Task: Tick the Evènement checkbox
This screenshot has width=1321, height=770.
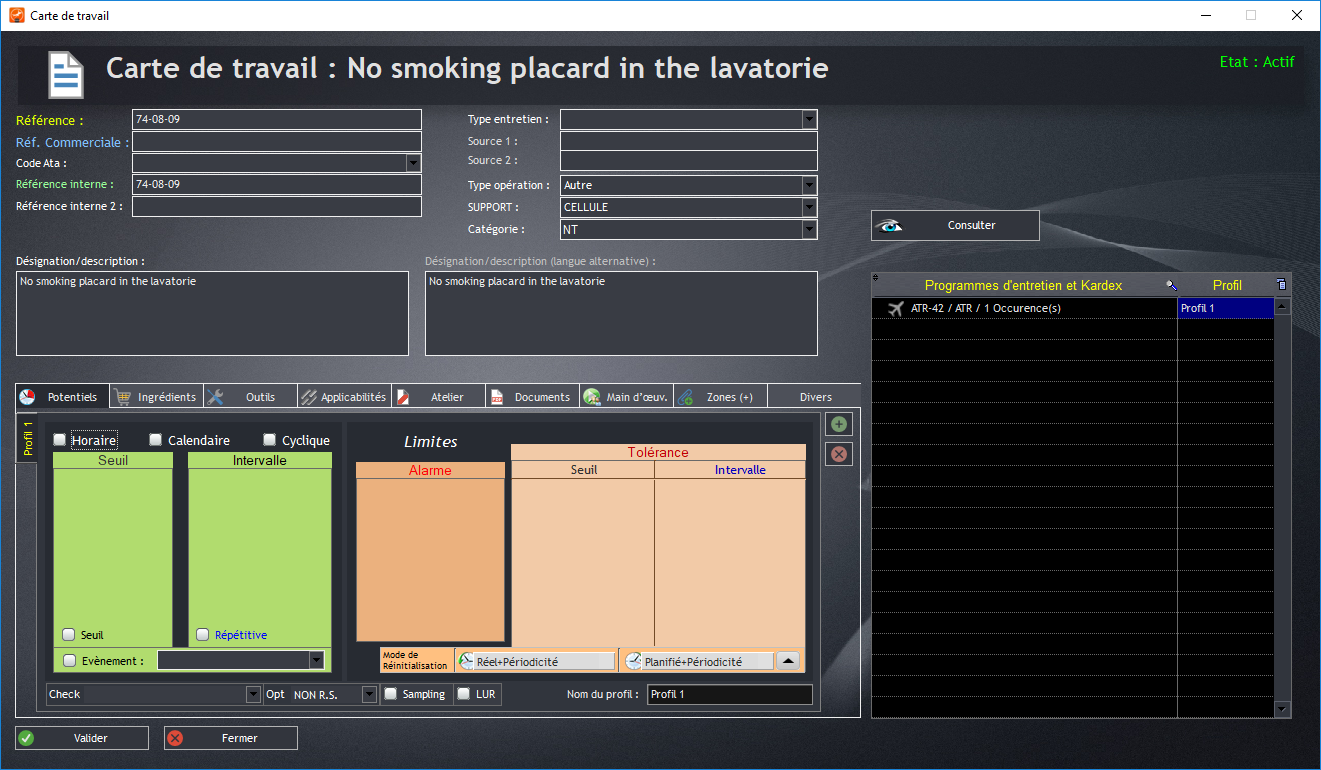Action: (70, 660)
